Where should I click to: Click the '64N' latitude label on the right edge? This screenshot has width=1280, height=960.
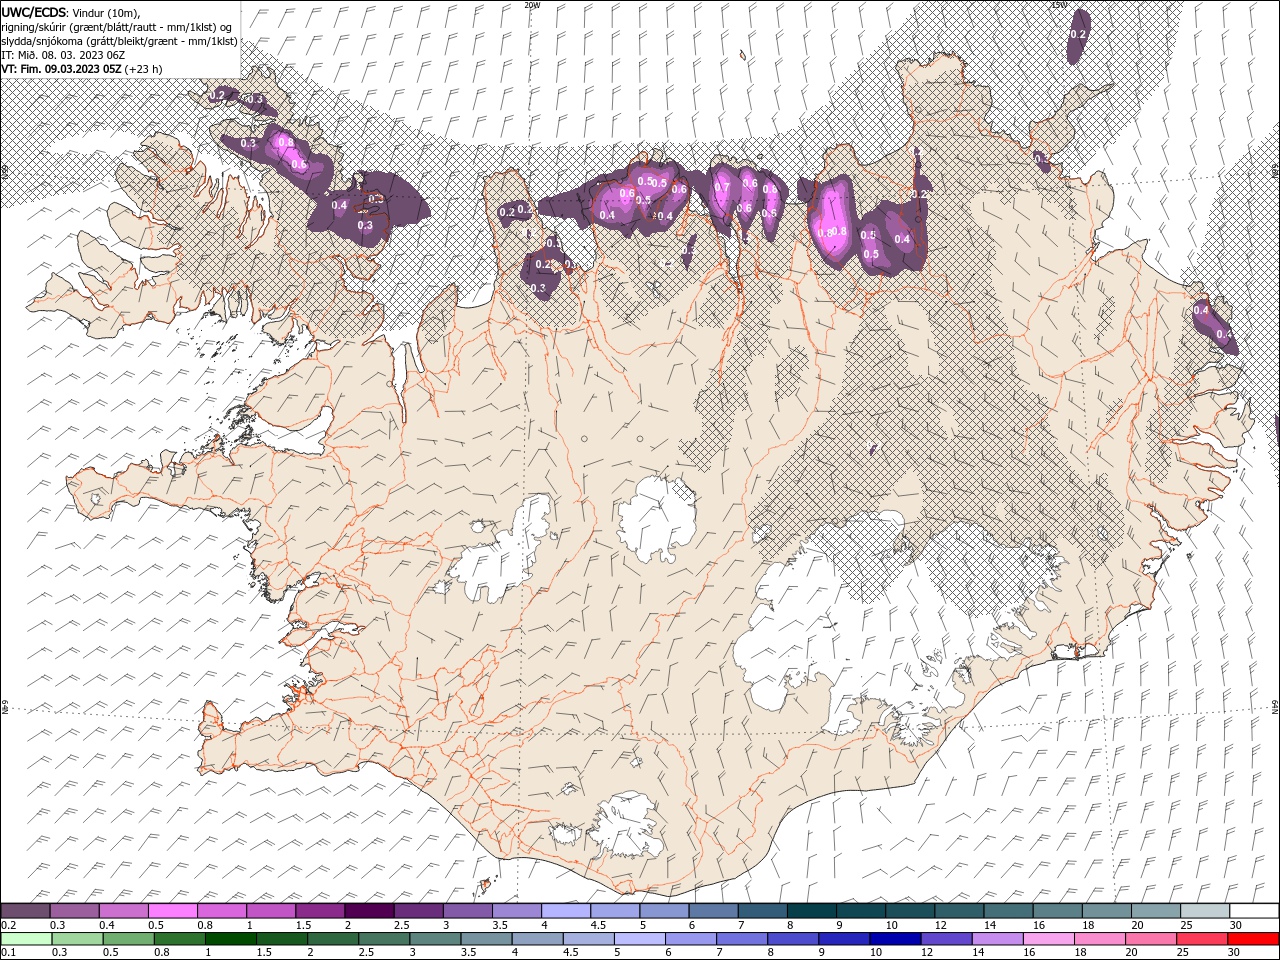1275,707
